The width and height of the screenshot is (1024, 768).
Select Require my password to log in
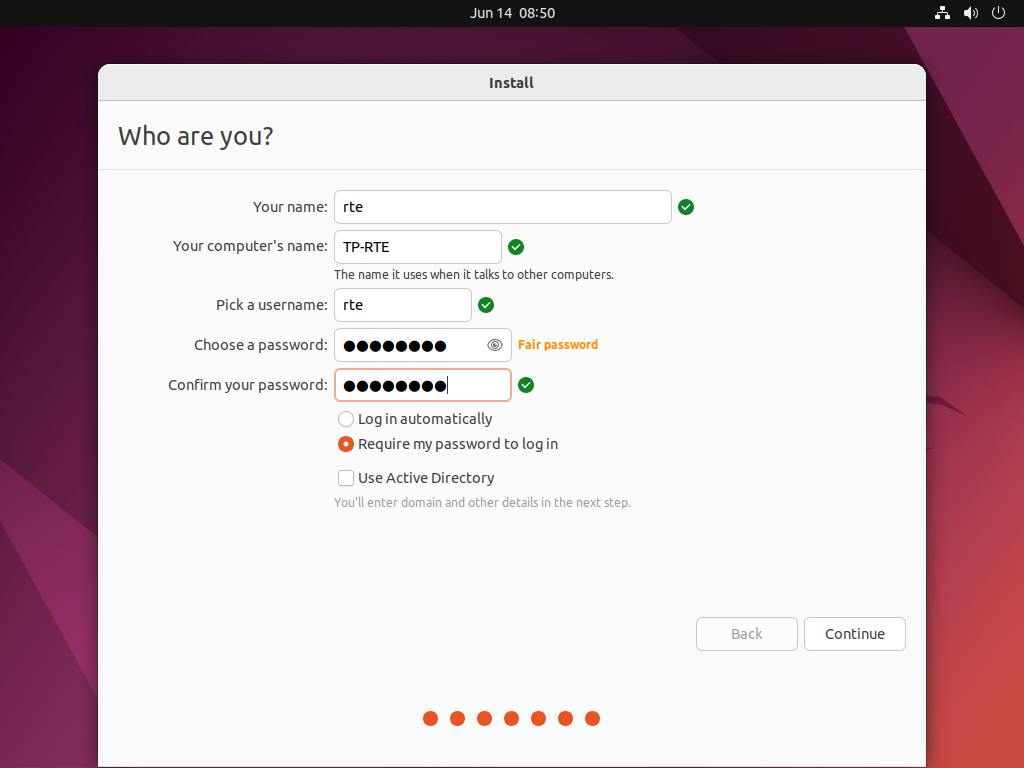click(x=346, y=444)
